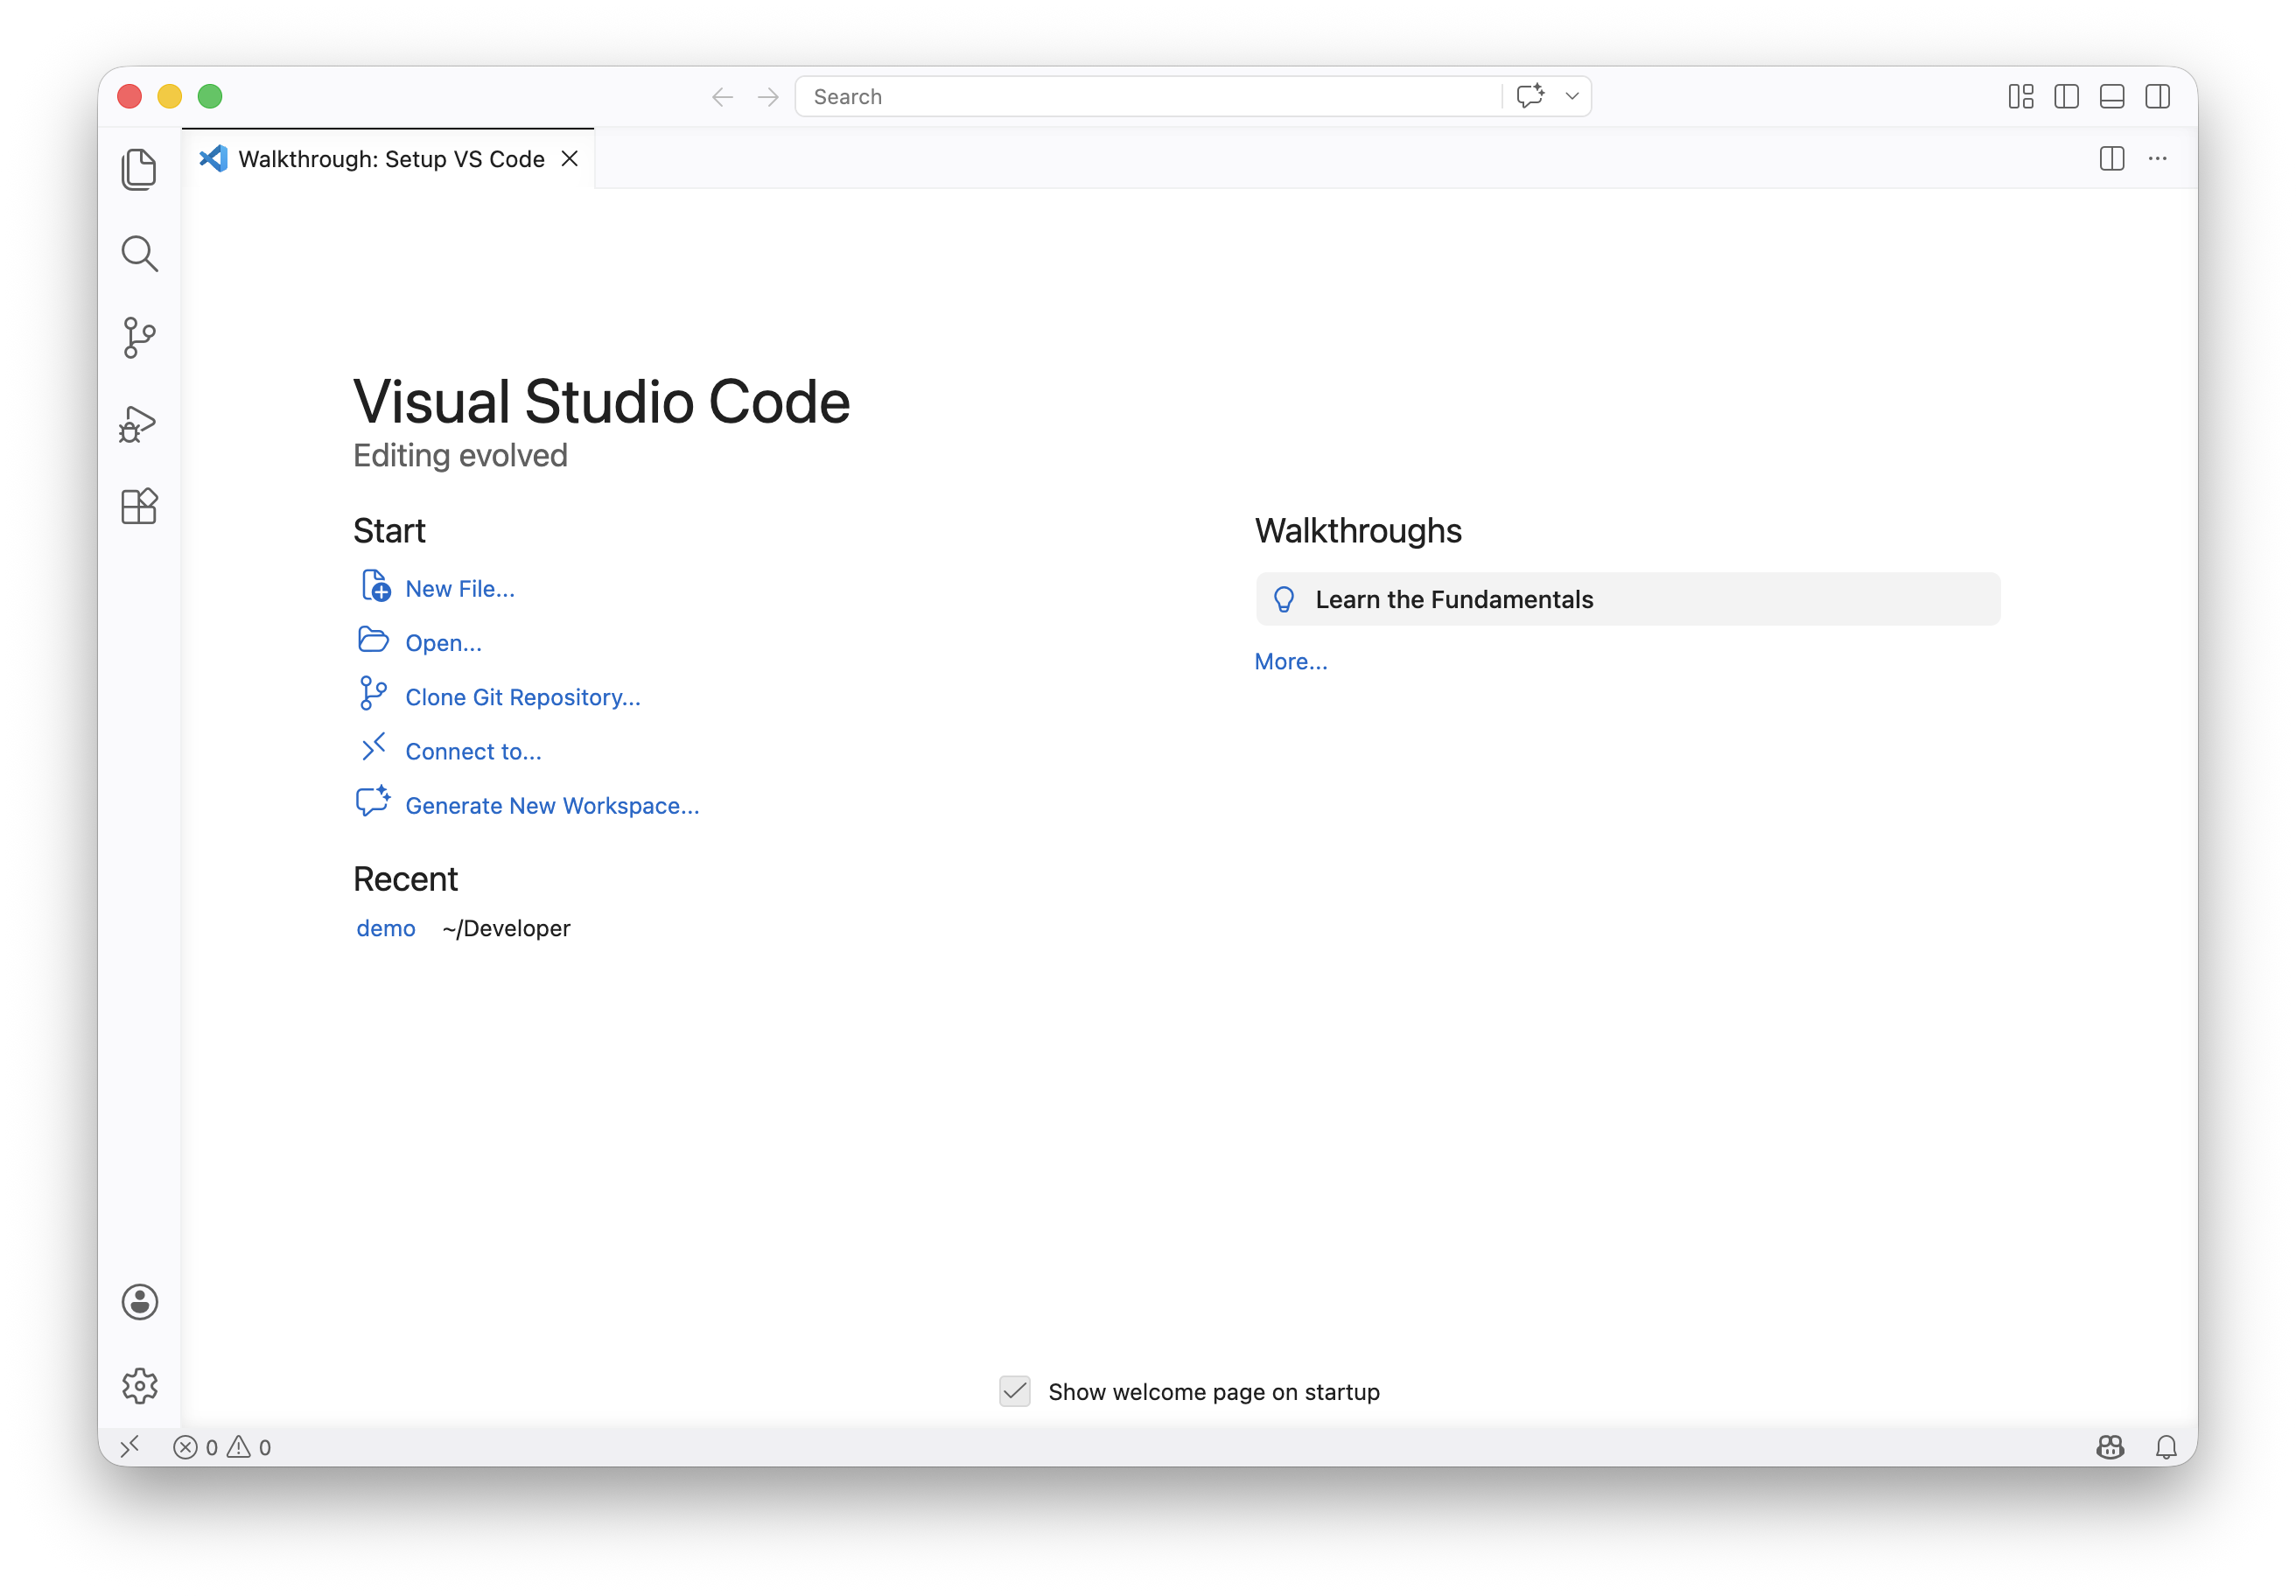
Task: Click the Search command center field
Action: click(x=1150, y=96)
